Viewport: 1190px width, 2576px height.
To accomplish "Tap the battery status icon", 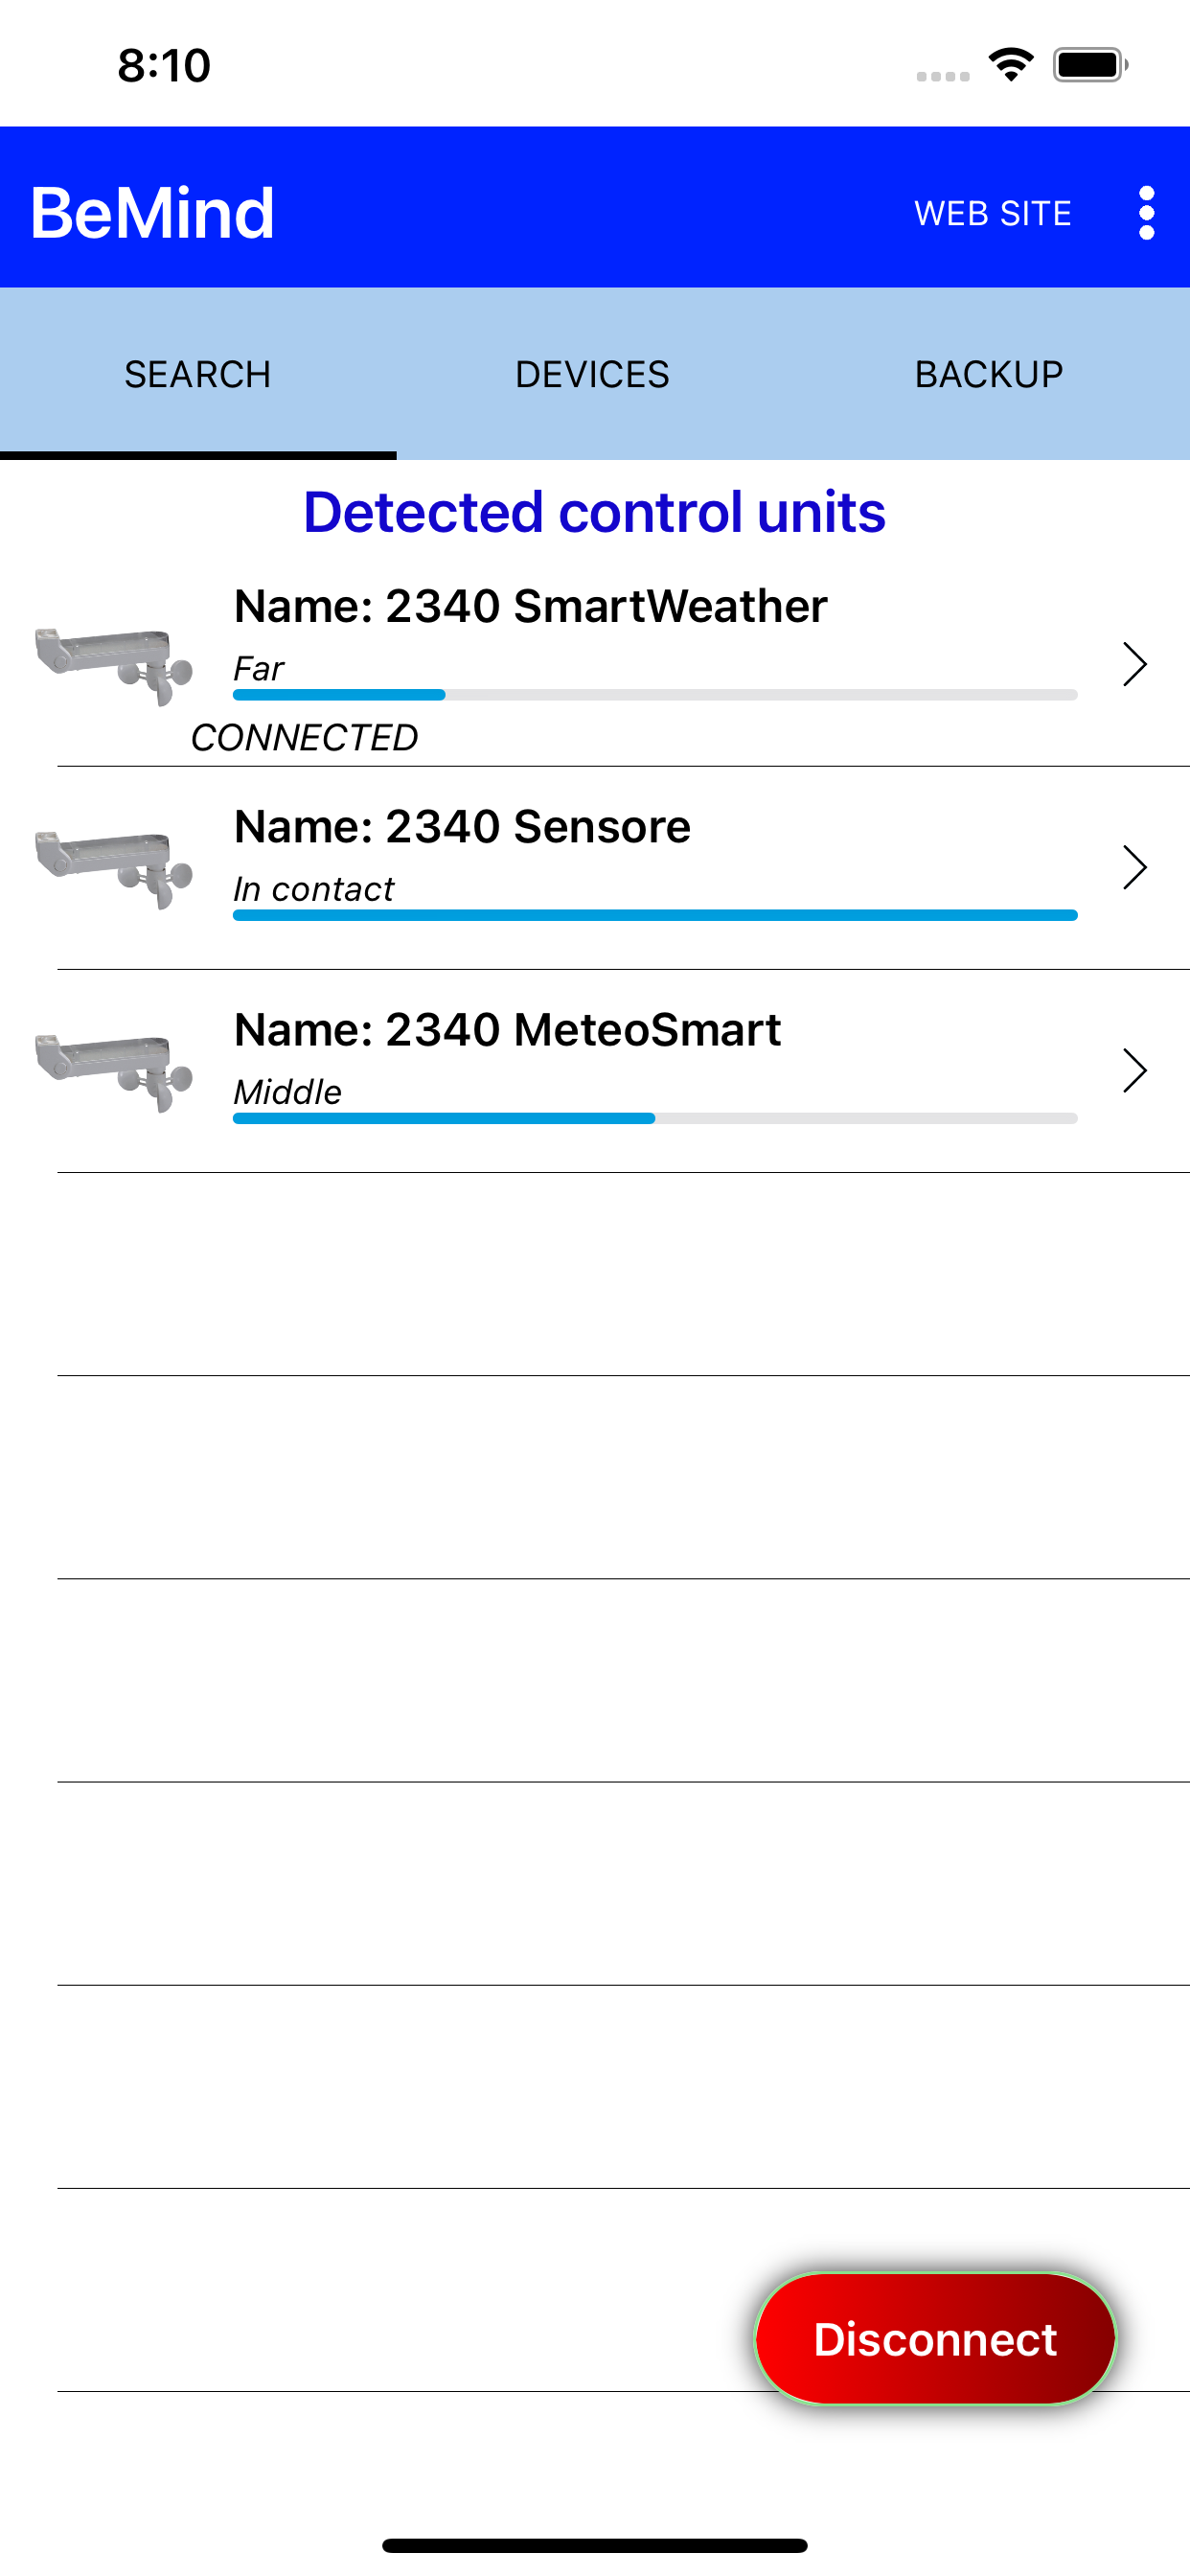I will [x=1090, y=65].
